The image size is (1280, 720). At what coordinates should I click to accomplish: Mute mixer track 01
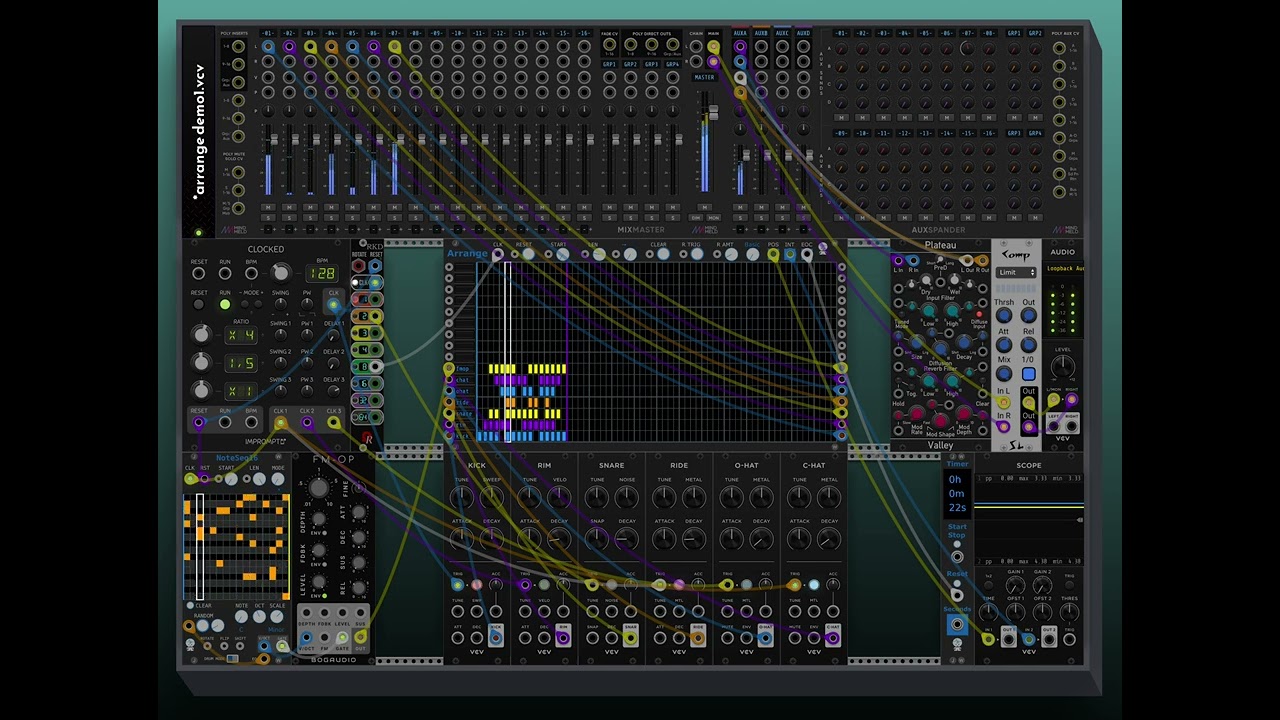268,207
